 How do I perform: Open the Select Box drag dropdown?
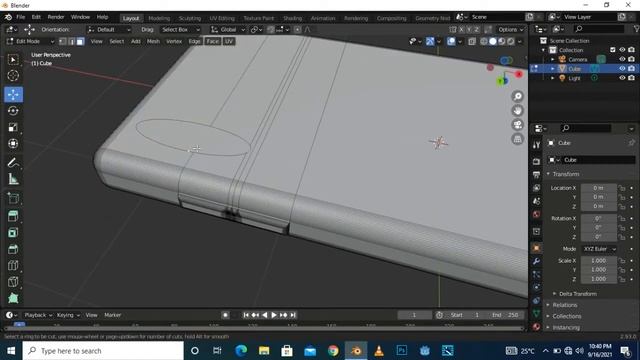click(x=180, y=29)
